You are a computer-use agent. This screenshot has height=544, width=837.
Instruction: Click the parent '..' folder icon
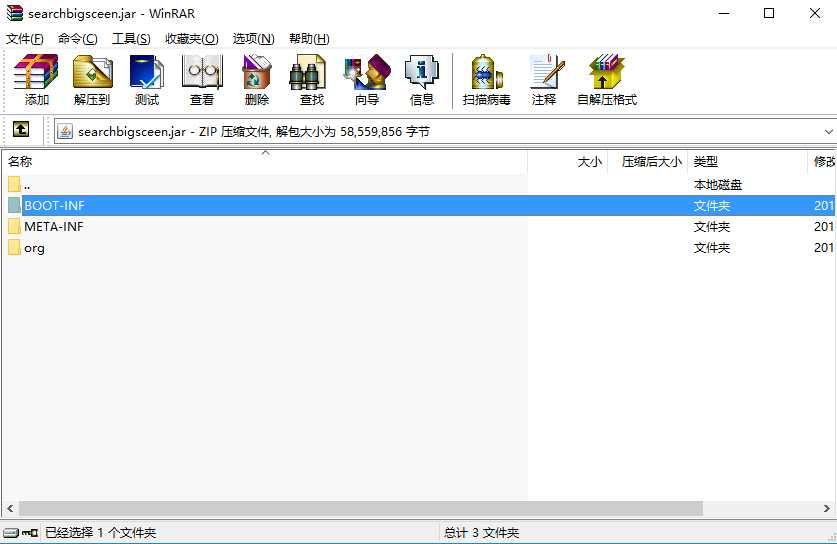click(x=14, y=185)
